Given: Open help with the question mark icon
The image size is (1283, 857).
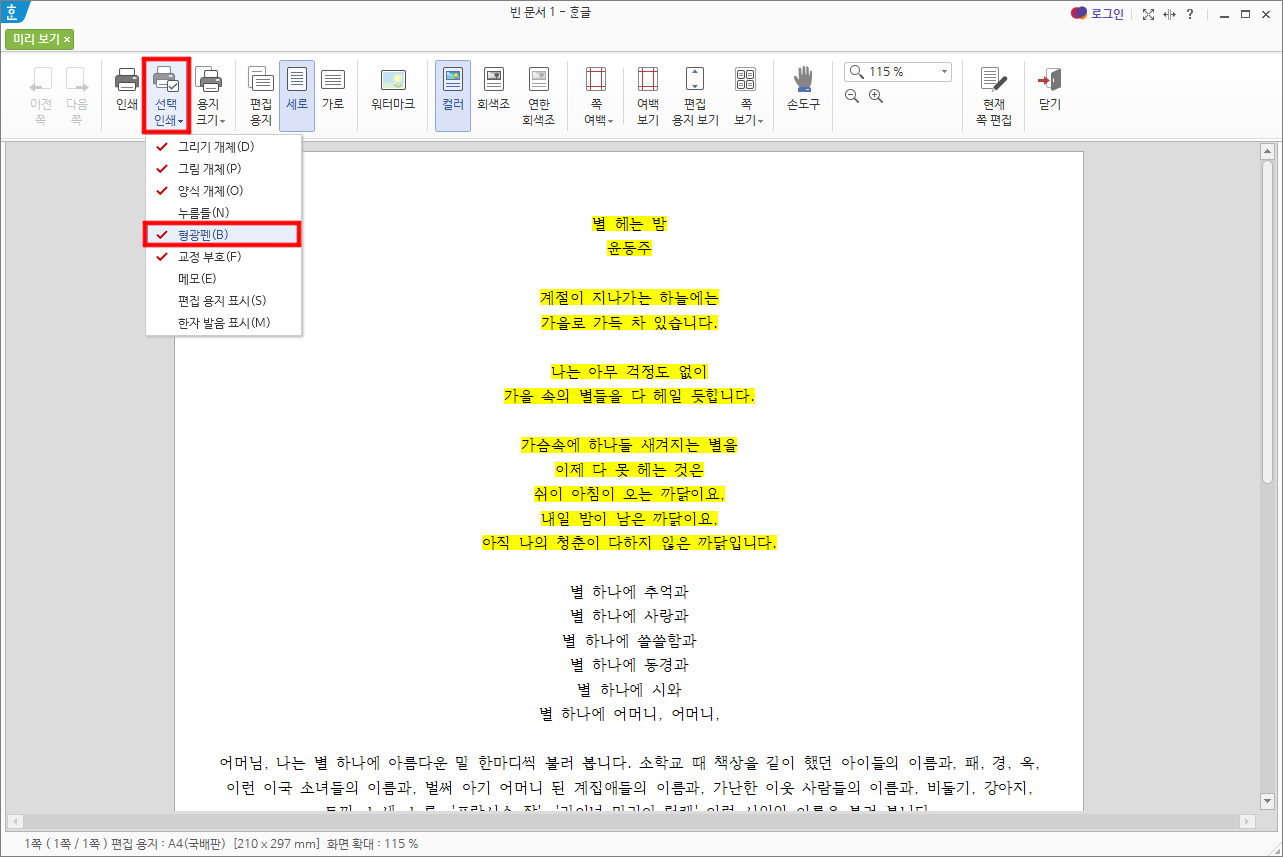Looking at the screenshot, I should pyautogui.click(x=1189, y=14).
